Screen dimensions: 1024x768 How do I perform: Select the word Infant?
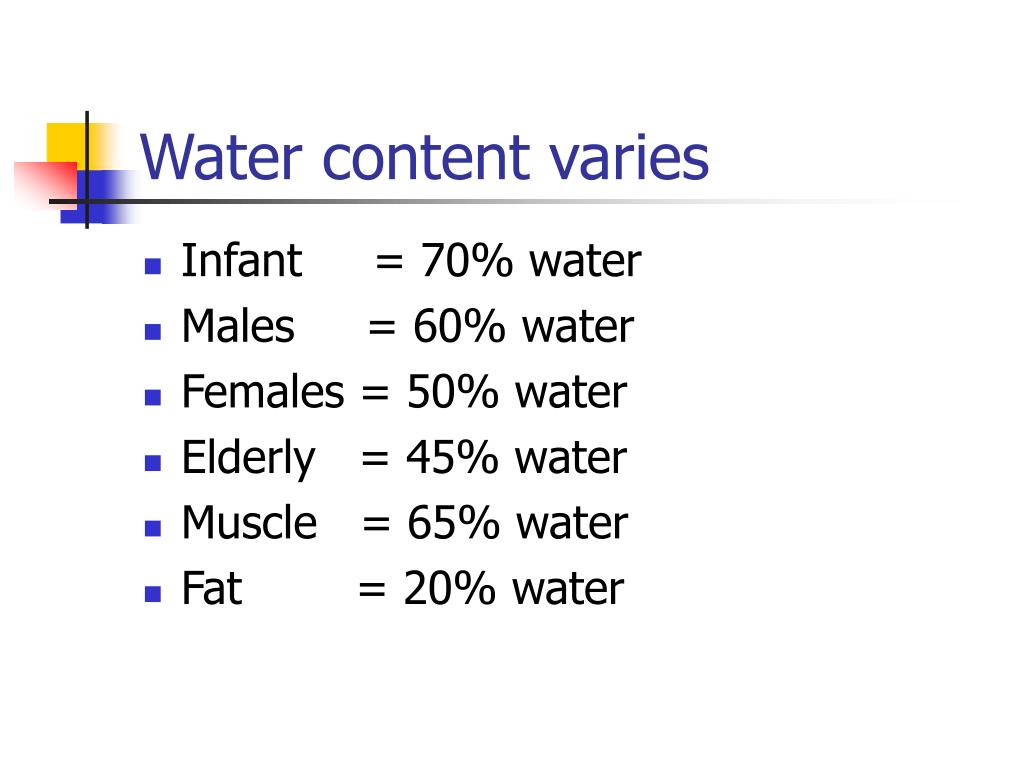242,260
